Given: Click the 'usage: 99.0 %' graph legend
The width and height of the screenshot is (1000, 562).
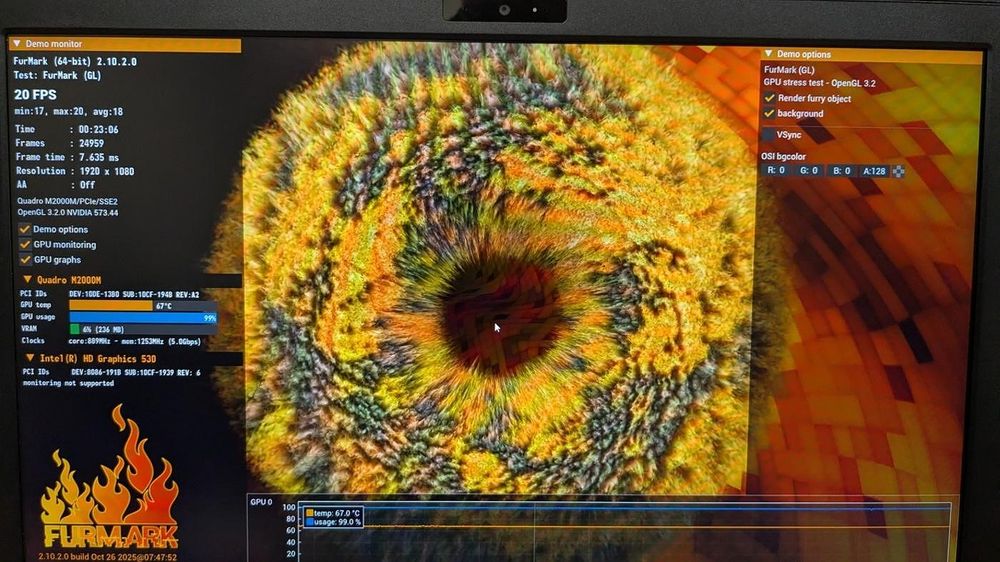Looking at the screenshot, I should click(x=334, y=522).
